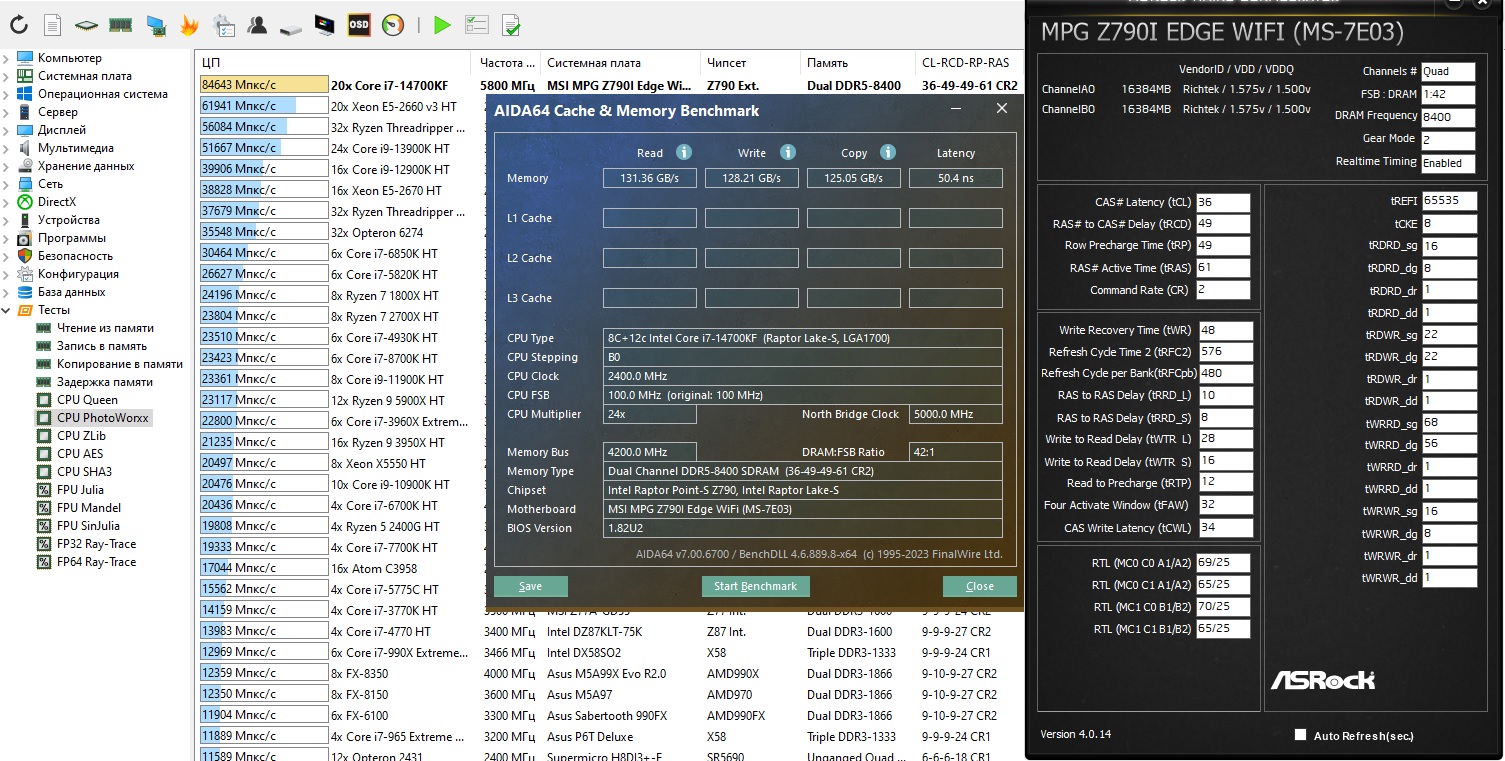Click the Start Benchmark button

pyautogui.click(x=755, y=586)
